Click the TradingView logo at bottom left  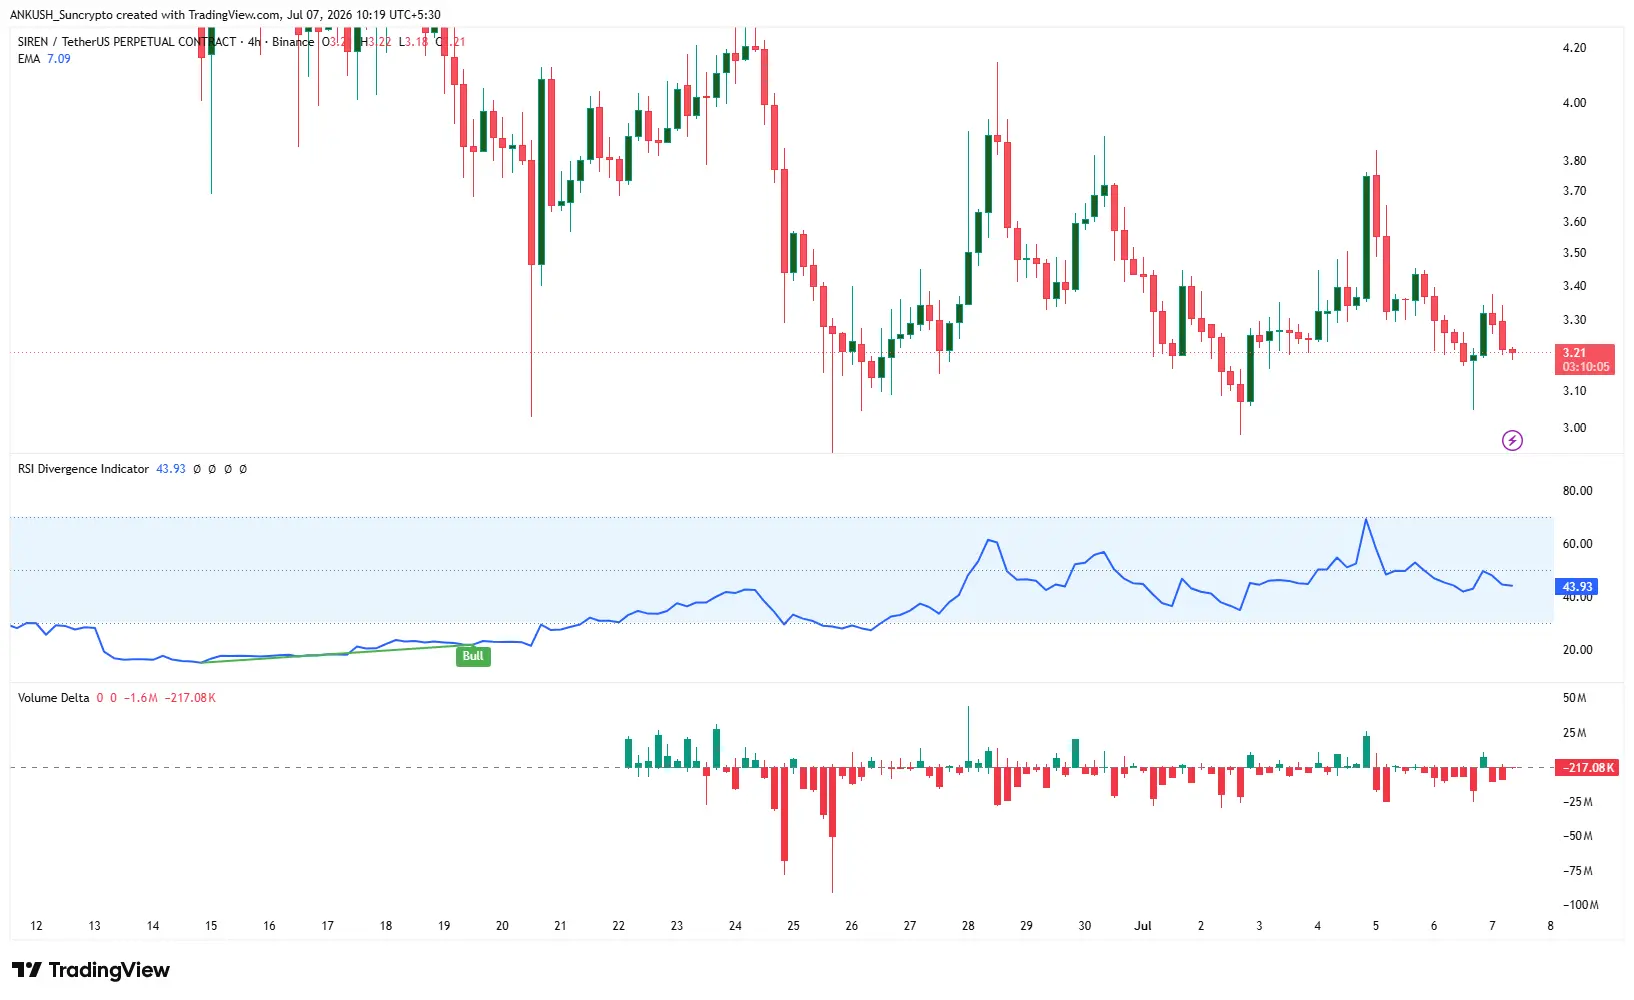(91, 970)
